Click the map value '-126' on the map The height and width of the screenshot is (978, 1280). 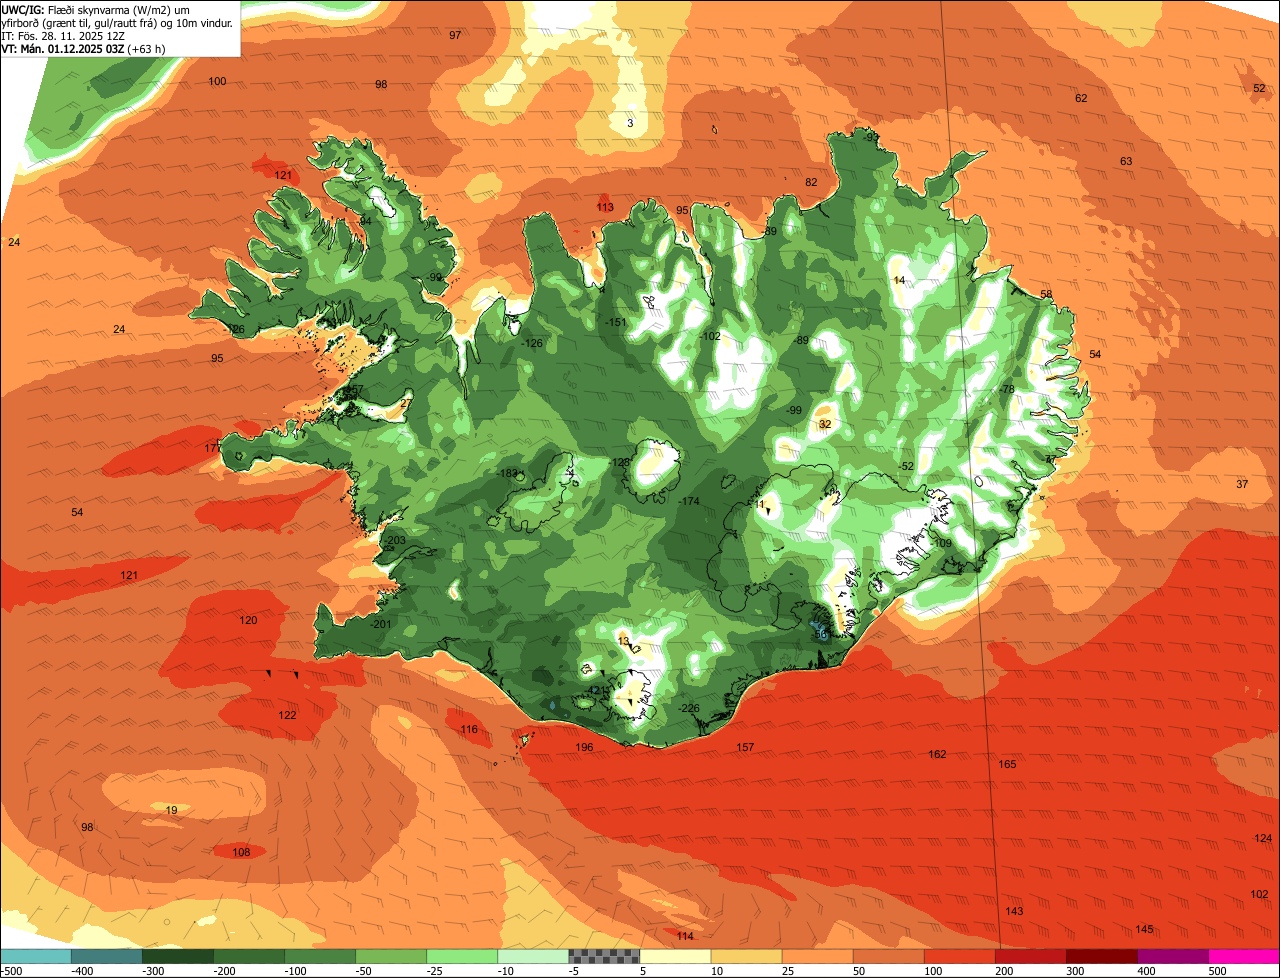pyautogui.click(x=533, y=343)
